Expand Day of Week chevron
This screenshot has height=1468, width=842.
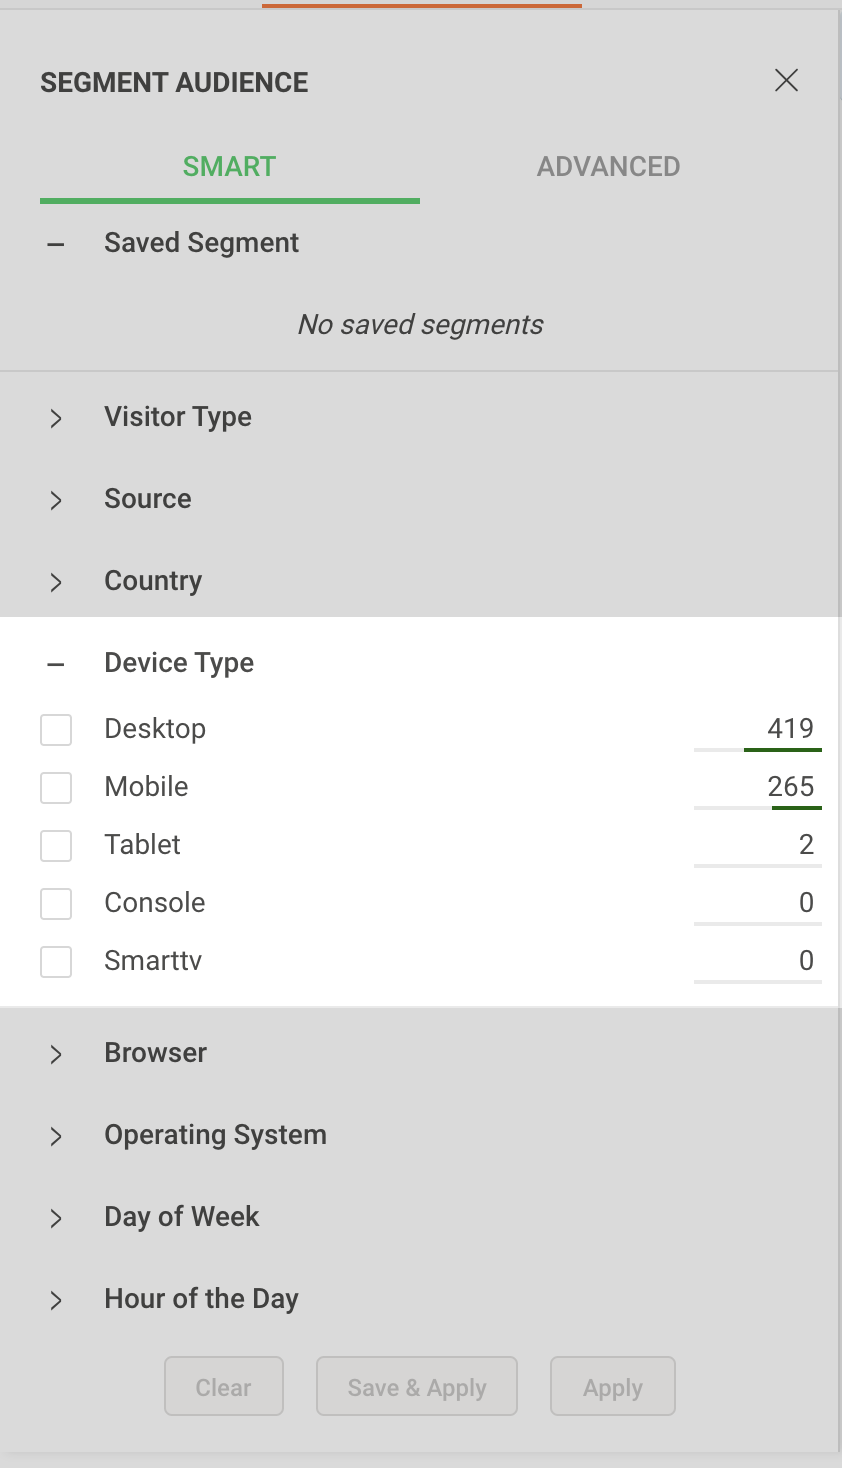[x=56, y=1218]
